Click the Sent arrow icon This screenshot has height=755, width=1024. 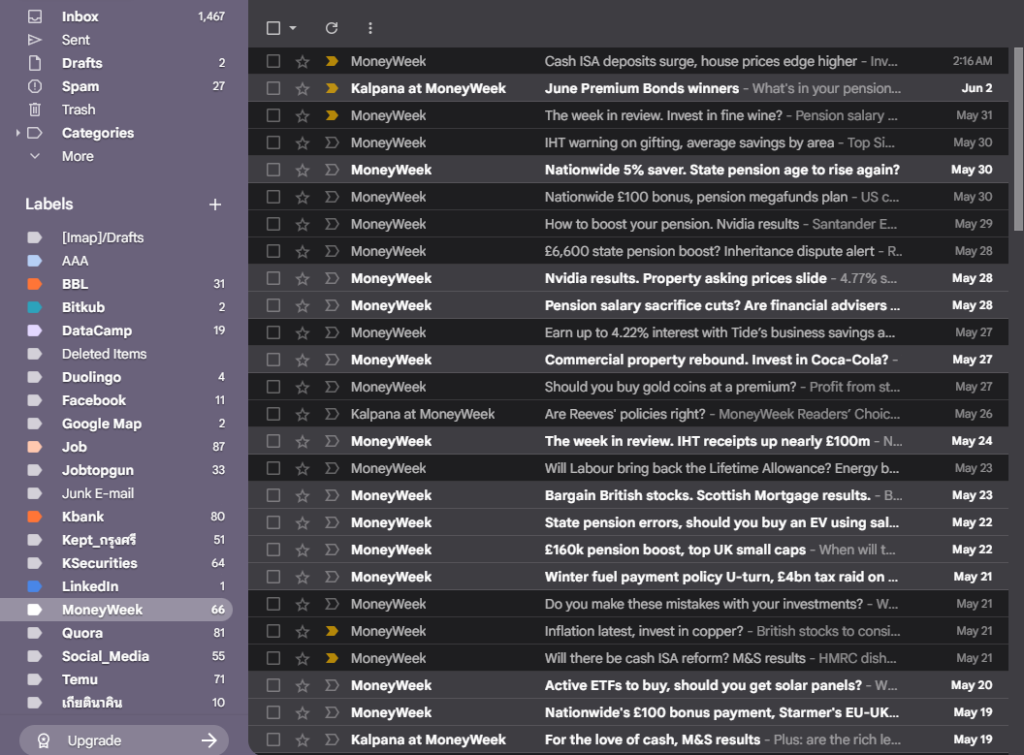[35, 40]
